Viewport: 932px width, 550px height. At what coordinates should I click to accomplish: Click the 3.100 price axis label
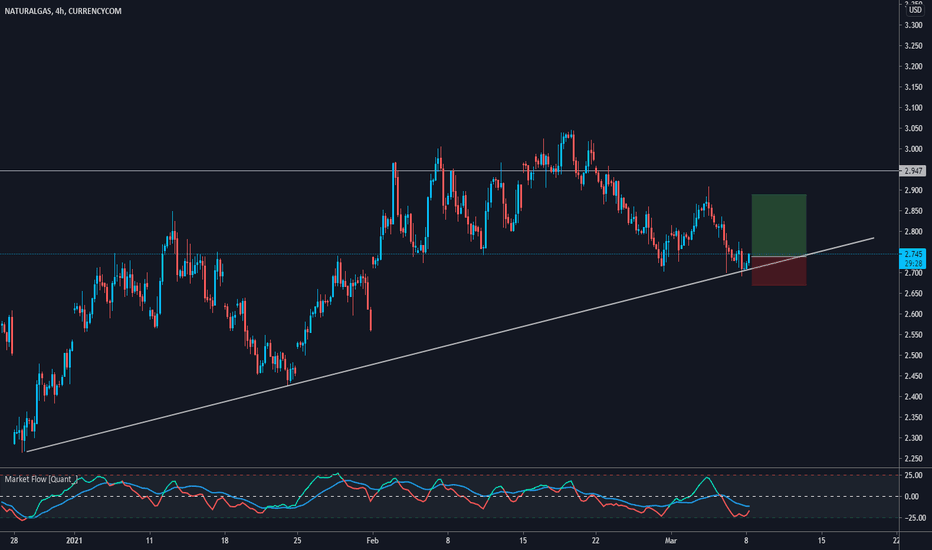tap(914, 108)
